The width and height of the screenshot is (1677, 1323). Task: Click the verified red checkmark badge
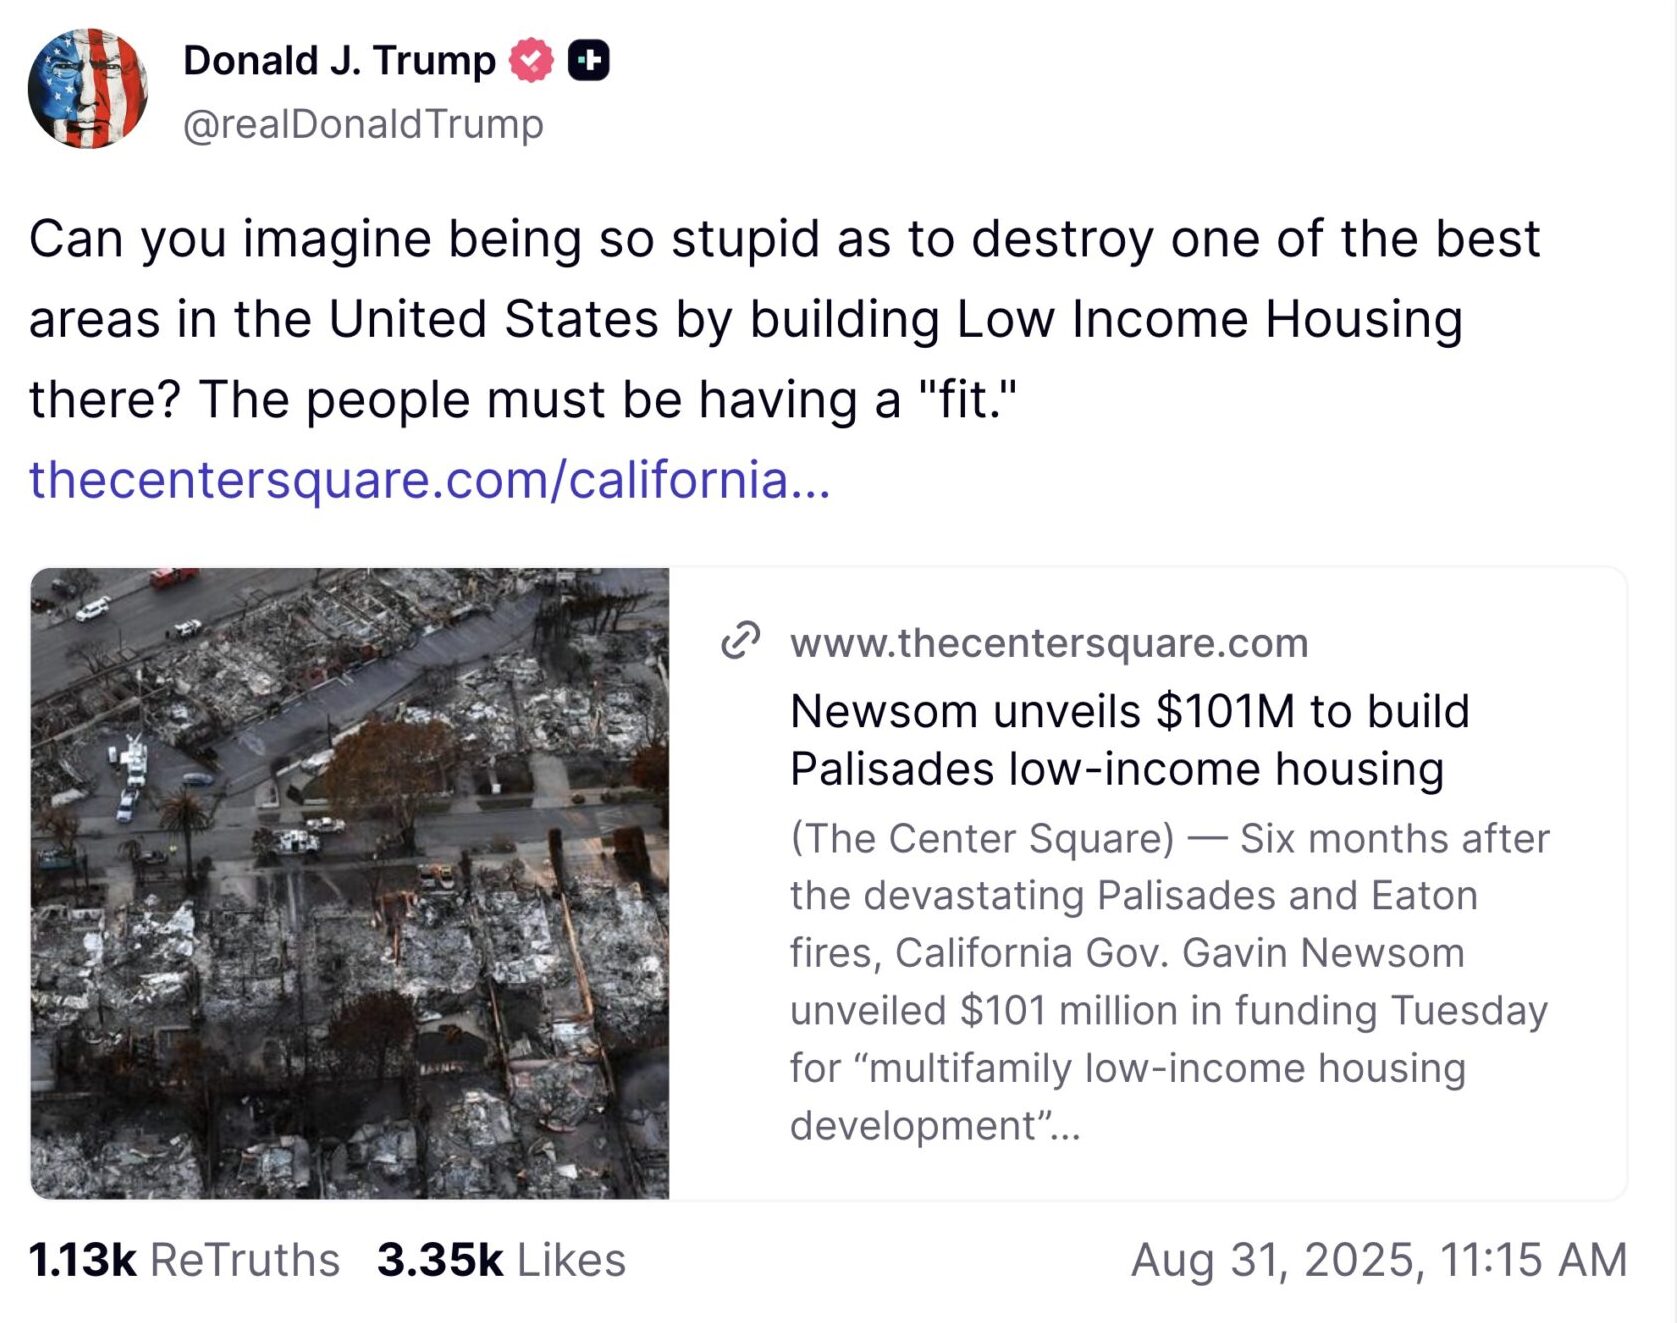click(531, 61)
